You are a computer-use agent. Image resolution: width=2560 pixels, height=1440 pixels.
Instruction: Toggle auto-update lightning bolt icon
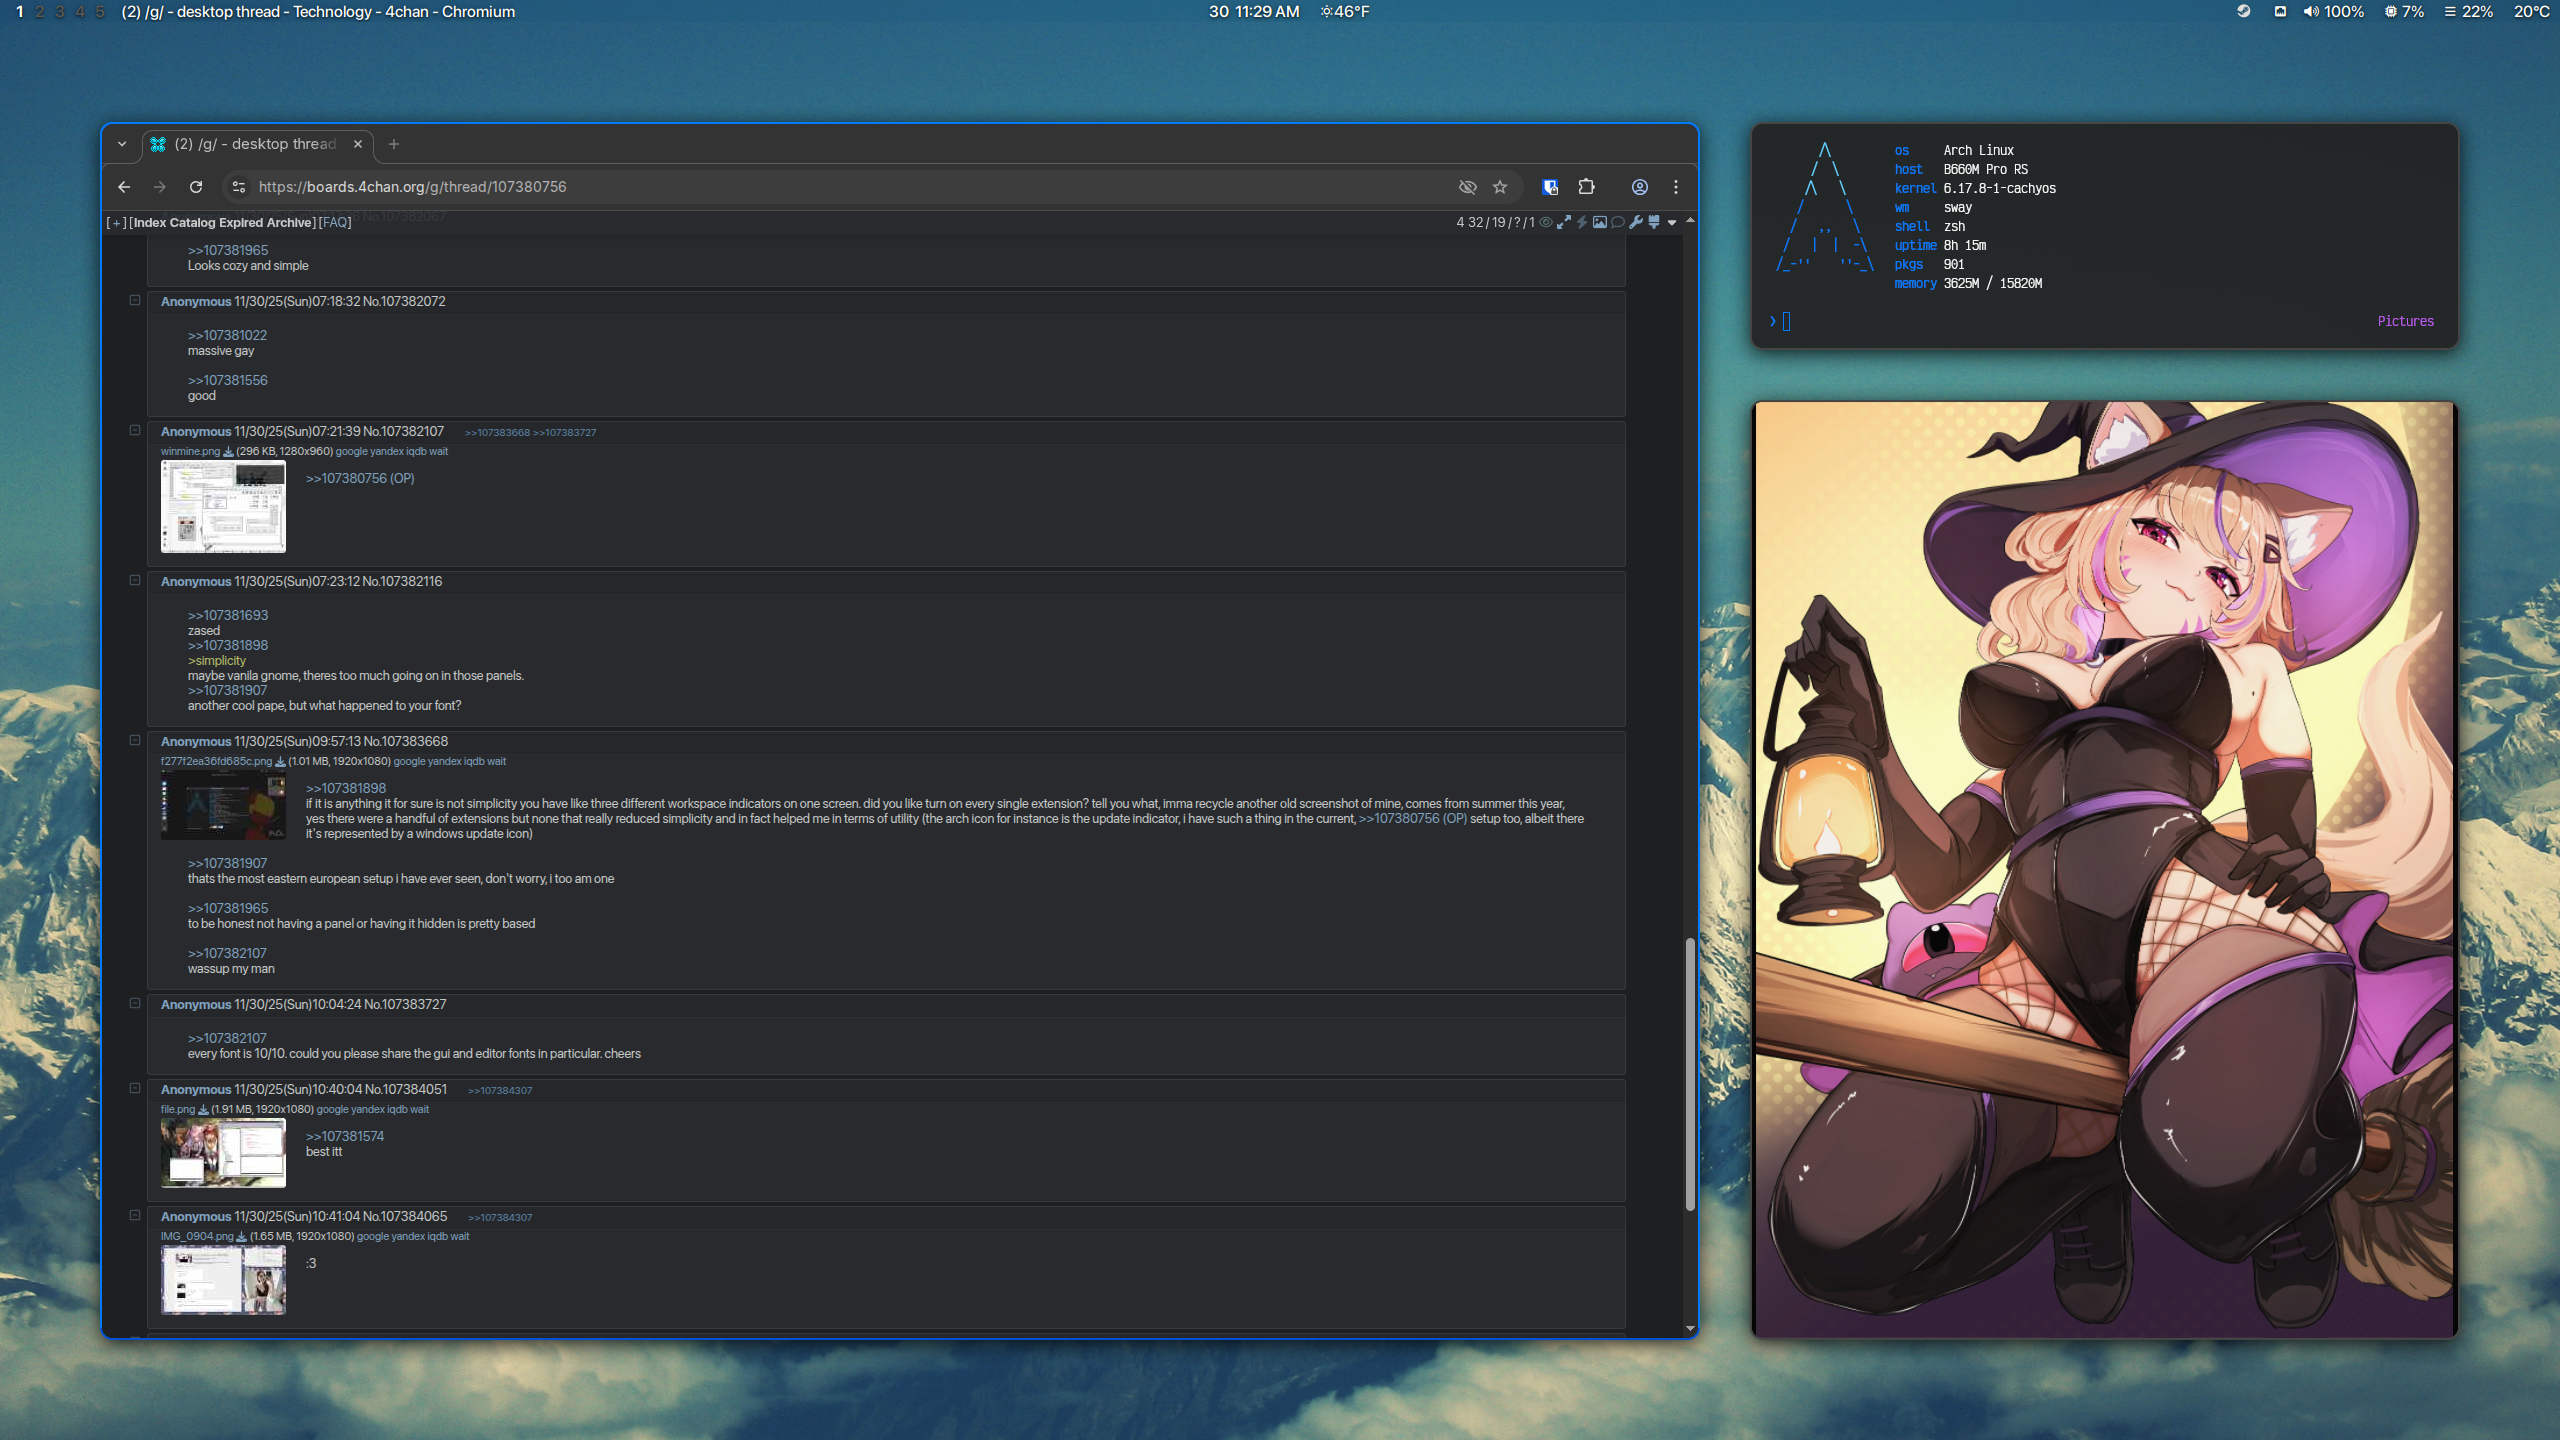click(x=1581, y=222)
